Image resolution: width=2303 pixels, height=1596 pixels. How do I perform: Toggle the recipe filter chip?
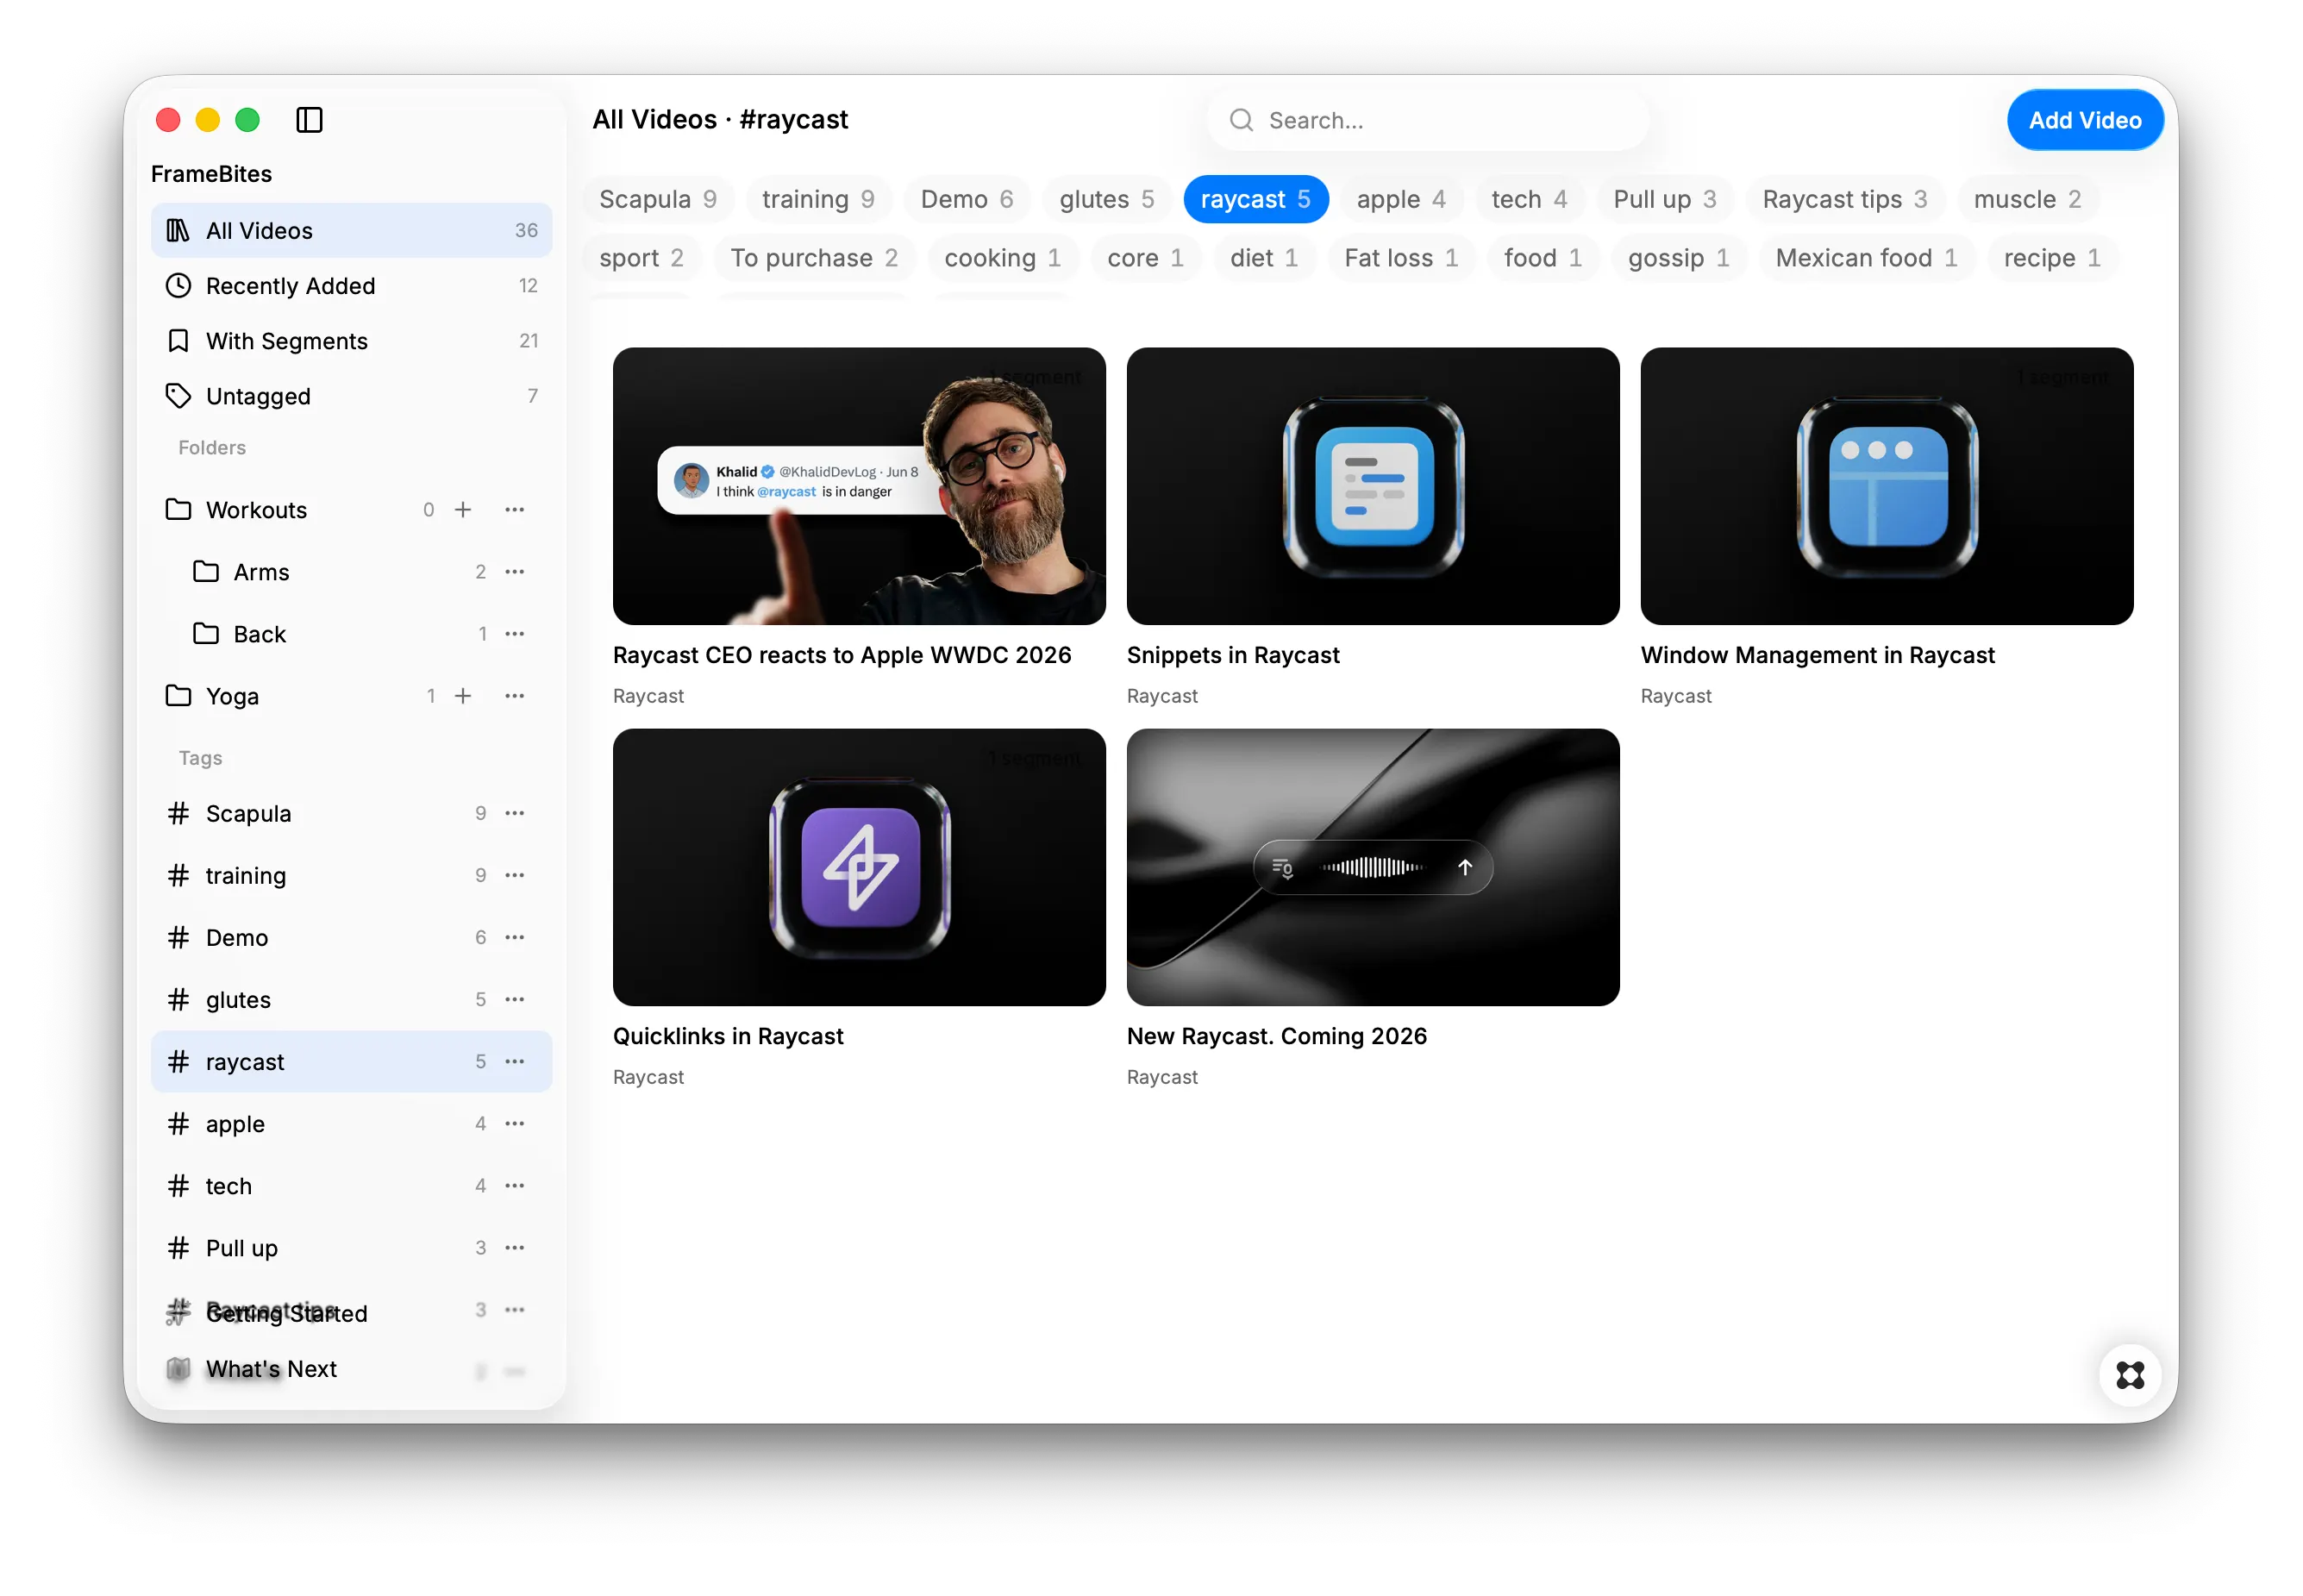click(2051, 258)
